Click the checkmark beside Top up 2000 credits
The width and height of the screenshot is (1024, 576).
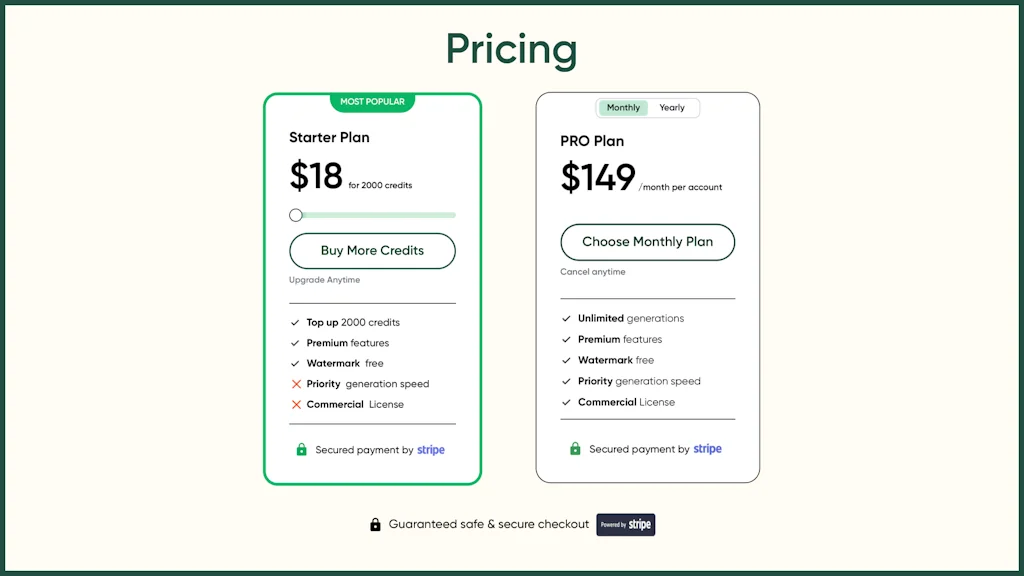tap(295, 323)
